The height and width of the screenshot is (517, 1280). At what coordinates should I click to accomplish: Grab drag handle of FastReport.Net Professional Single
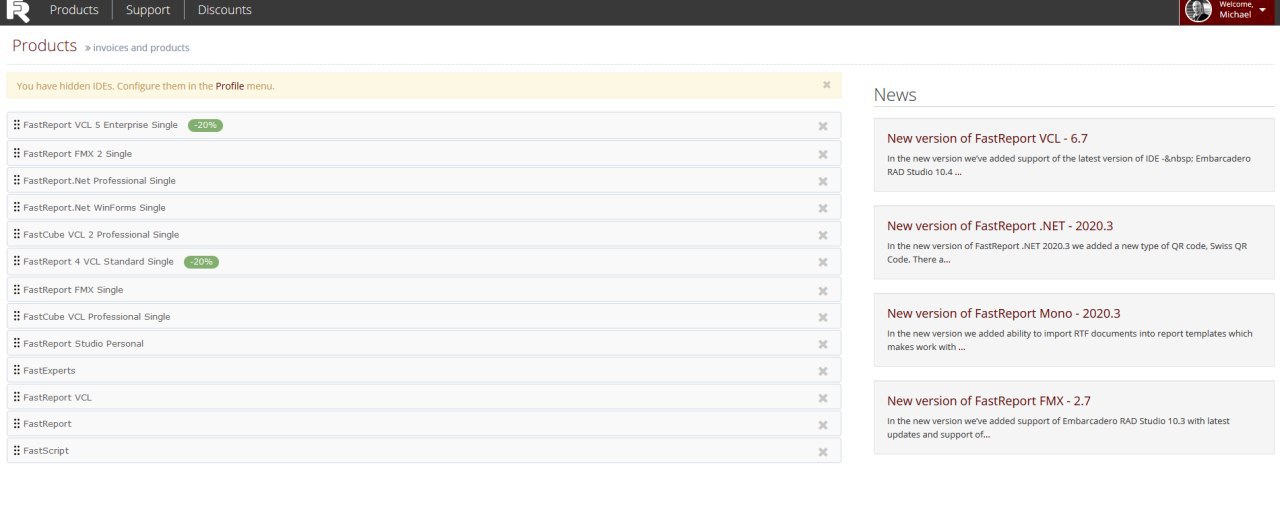17,181
